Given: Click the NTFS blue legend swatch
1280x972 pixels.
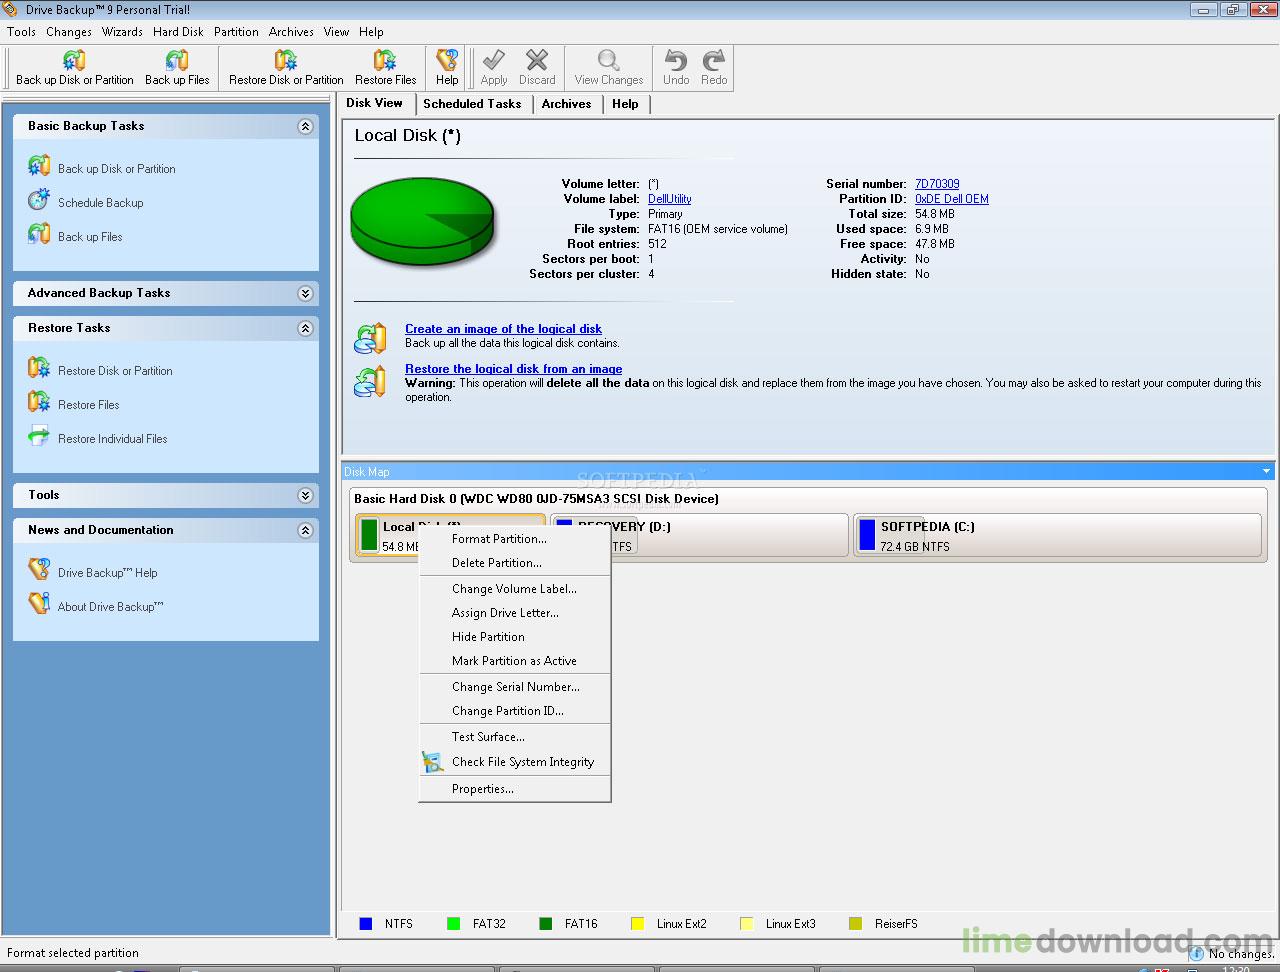Looking at the screenshot, I should (x=366, y=924).
